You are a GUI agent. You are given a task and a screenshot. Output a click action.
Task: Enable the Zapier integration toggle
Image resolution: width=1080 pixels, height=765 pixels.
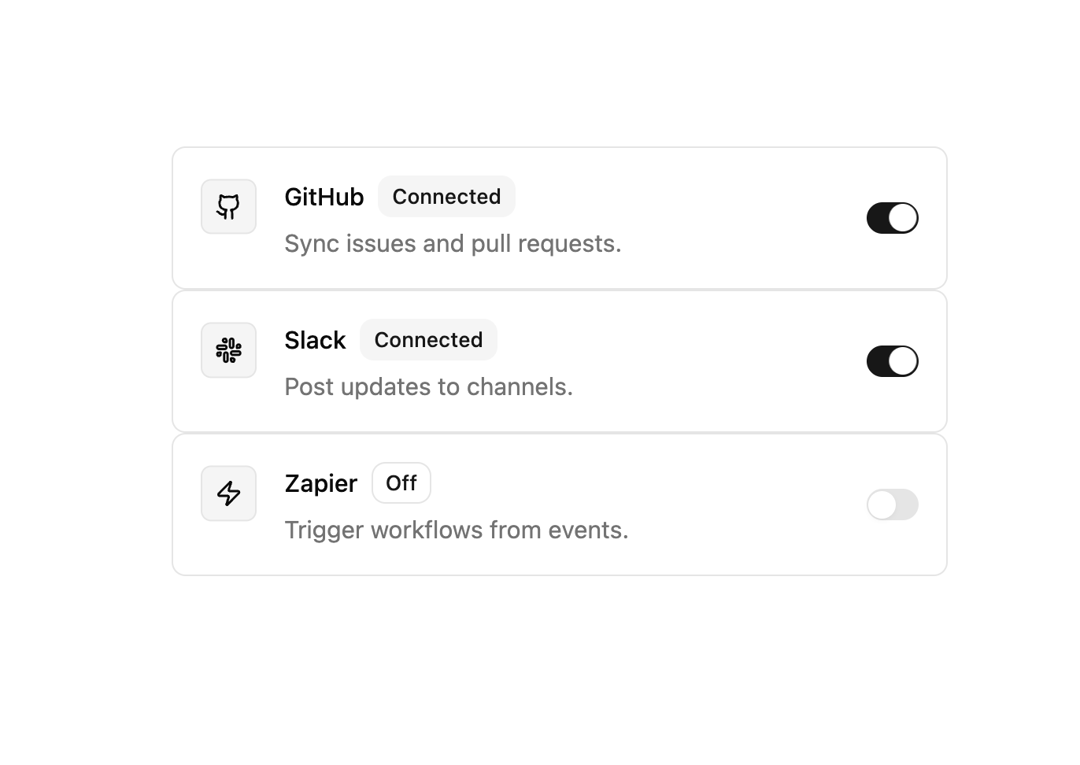[892, 504]
